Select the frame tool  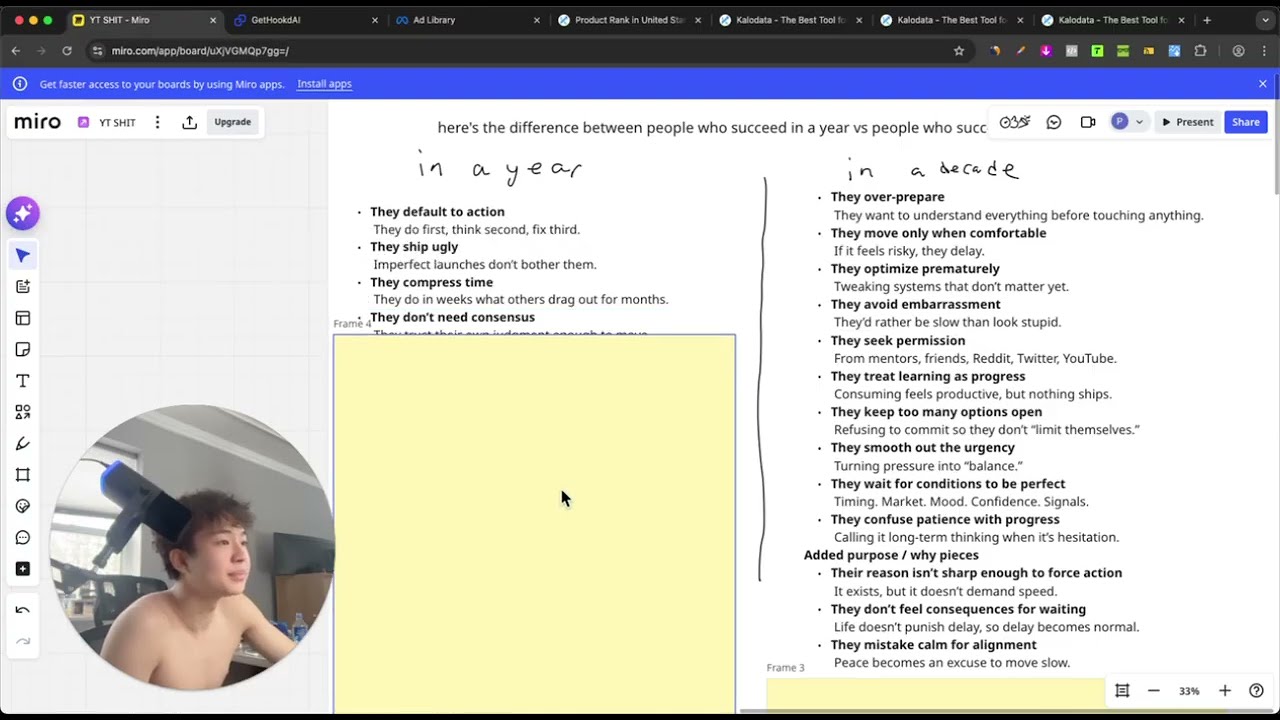(22, 475)
